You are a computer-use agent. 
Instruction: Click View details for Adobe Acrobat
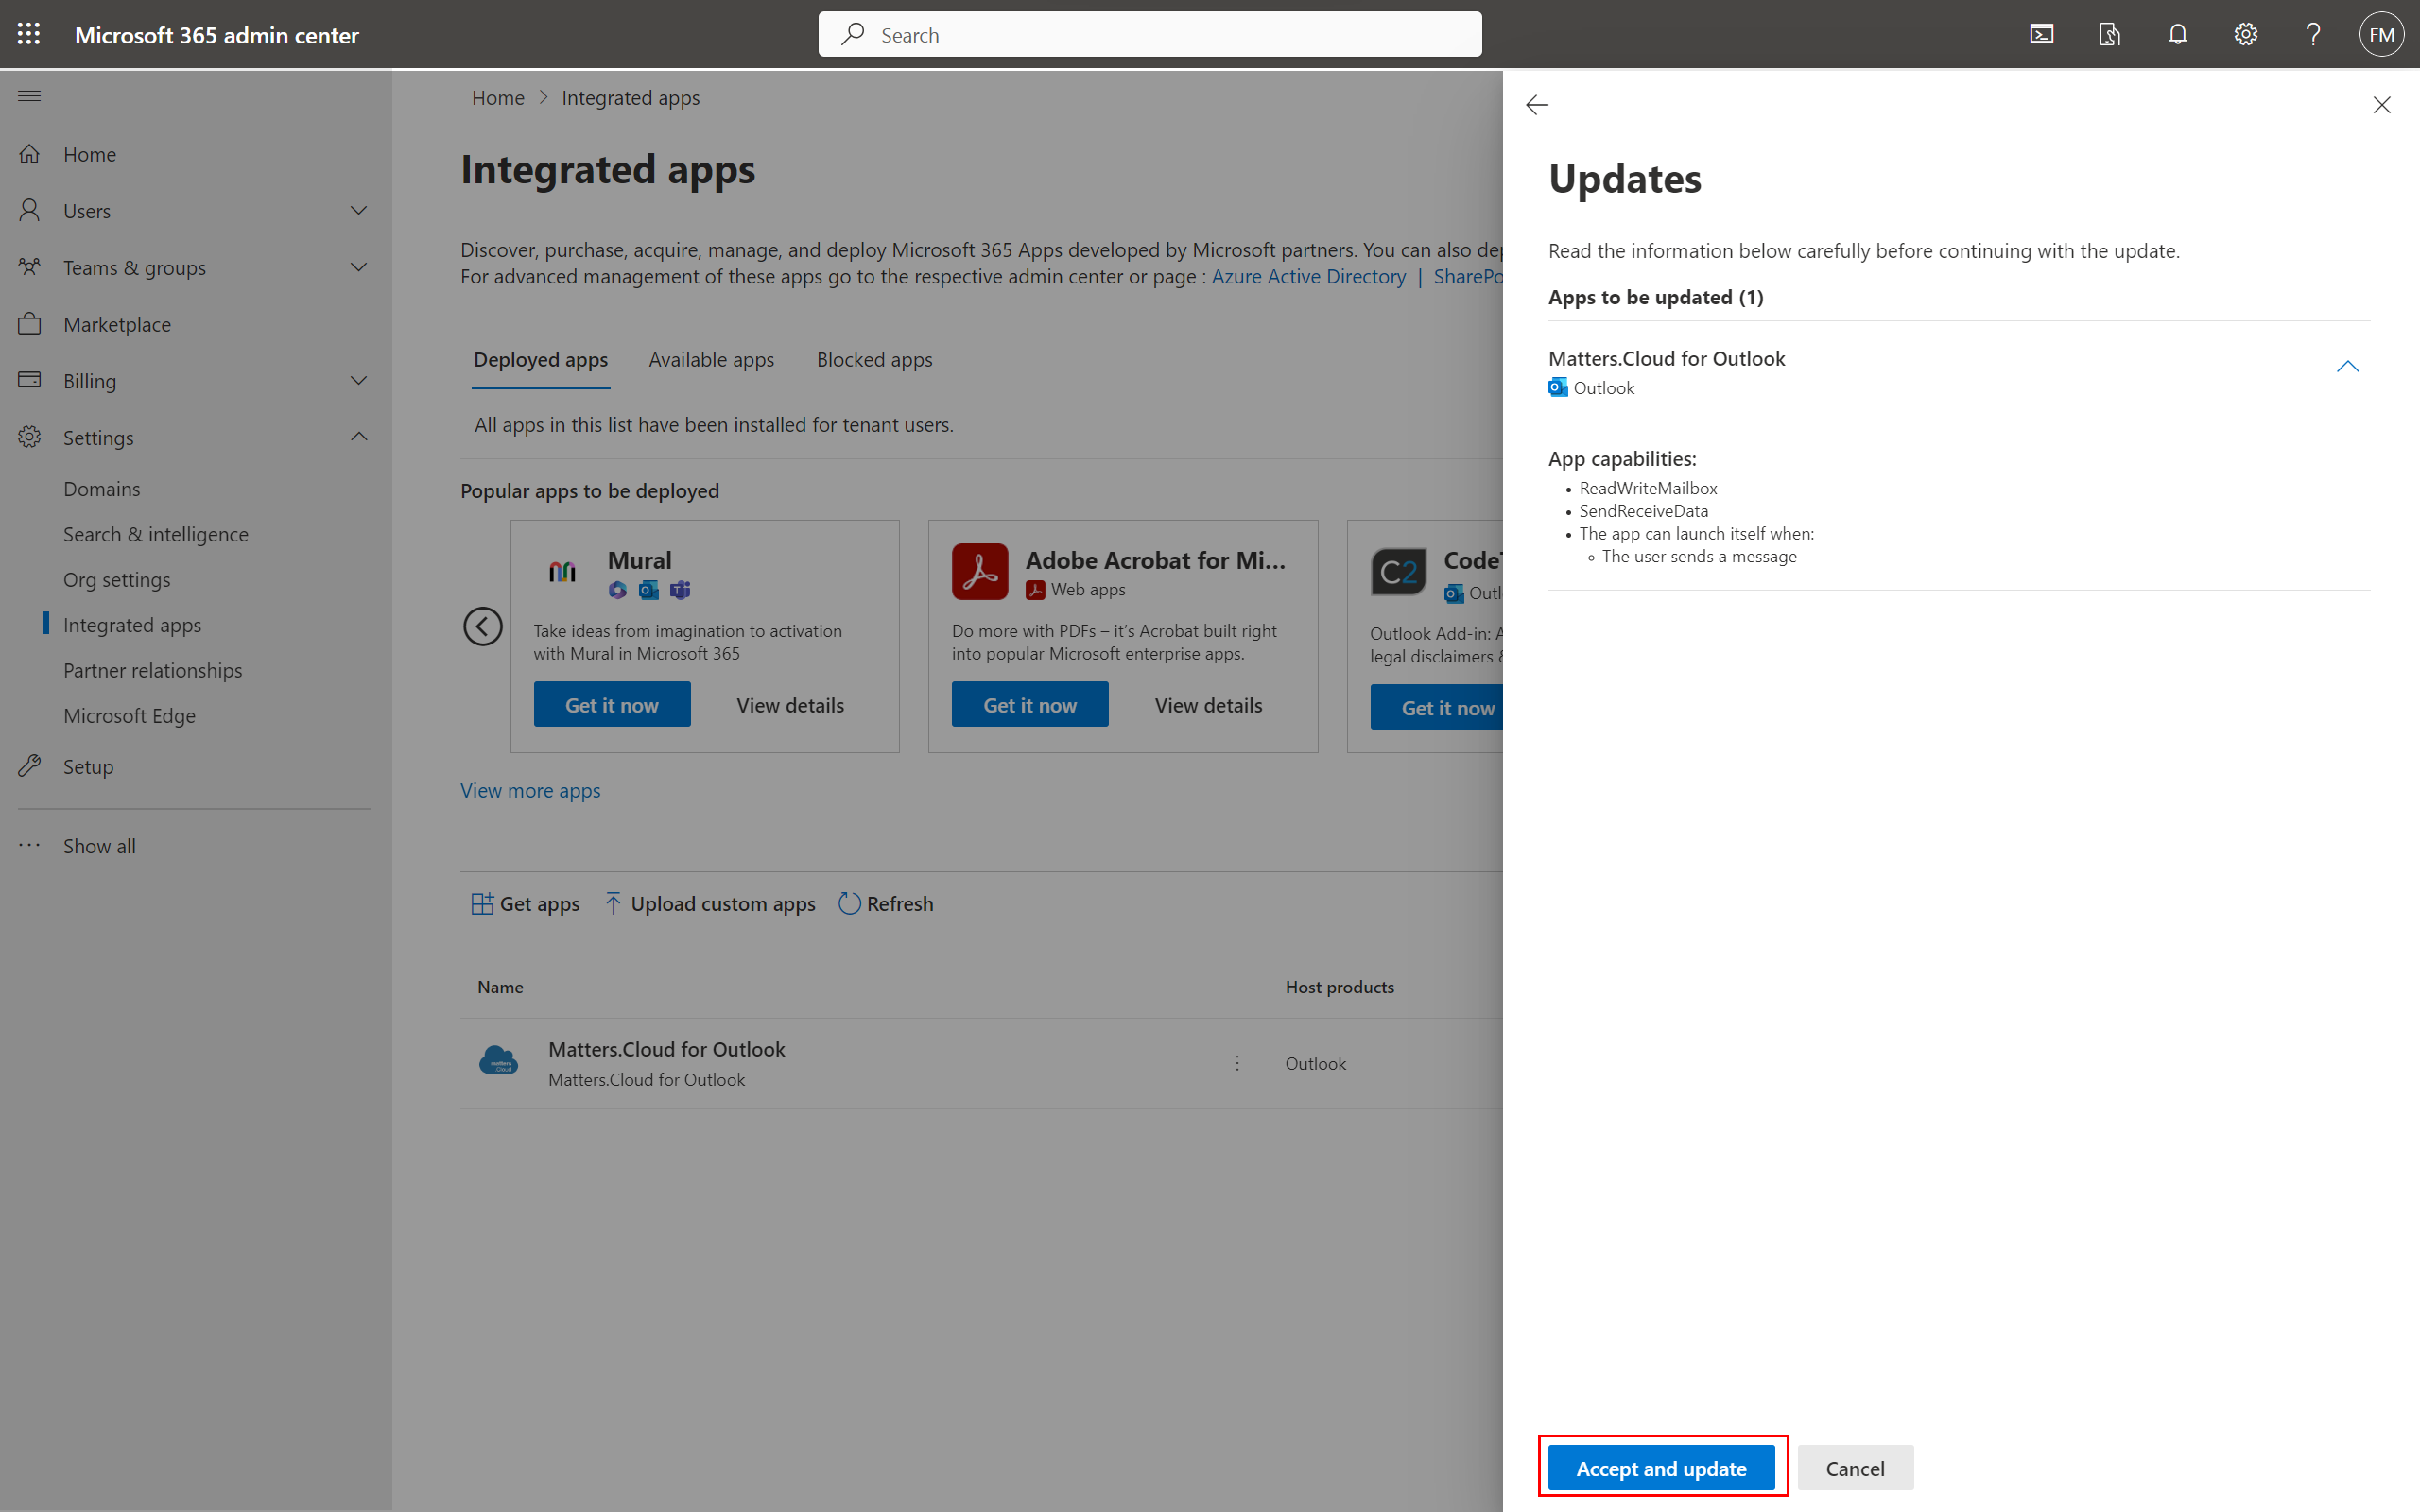1208,705
